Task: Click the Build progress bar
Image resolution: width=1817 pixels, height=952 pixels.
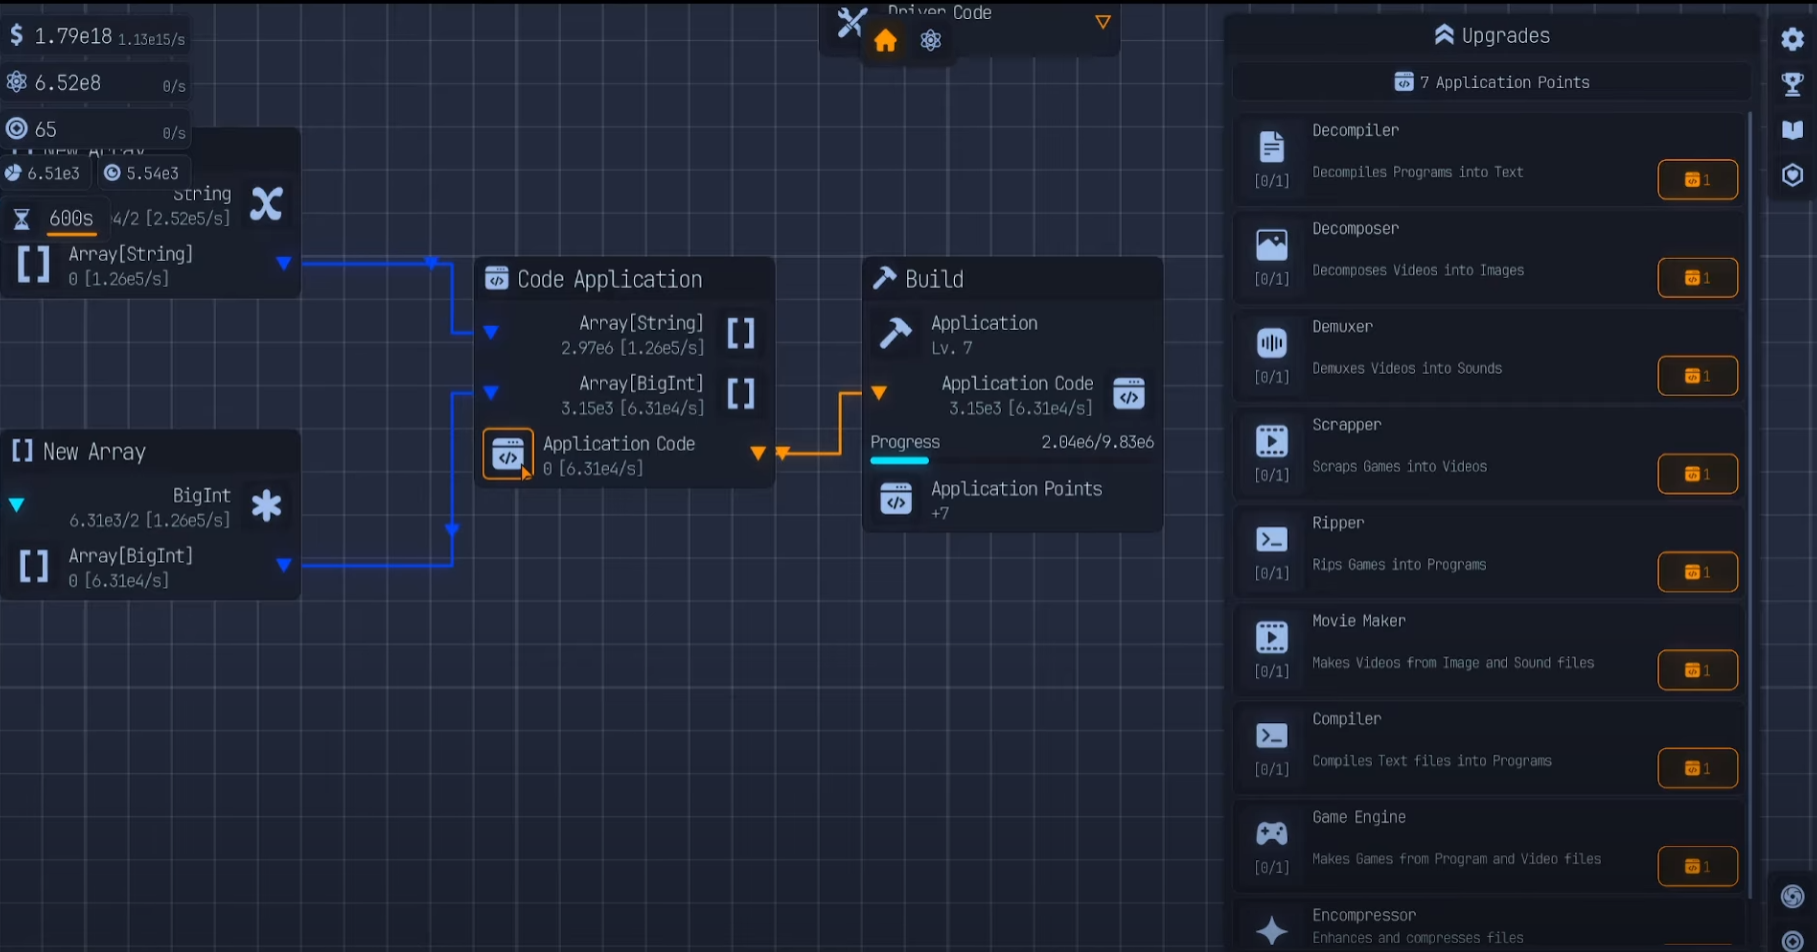Action: (x=1011, y=461)
